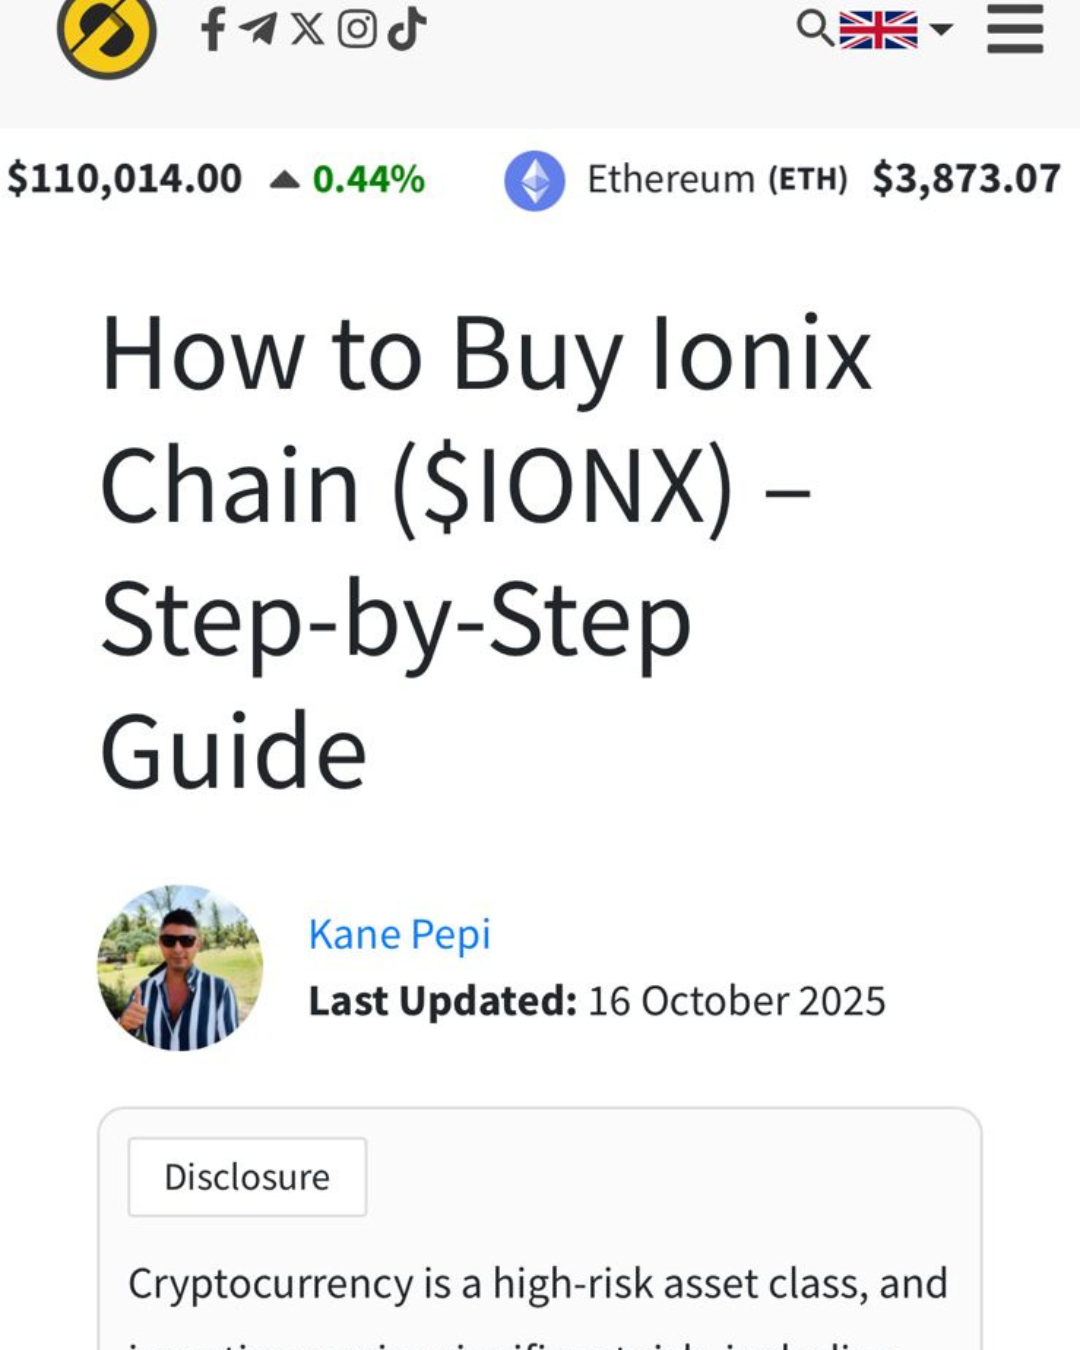The image size is (1080, 1350).
Task: Click the $110,014.00 ticker price
Action: point(124,180)
